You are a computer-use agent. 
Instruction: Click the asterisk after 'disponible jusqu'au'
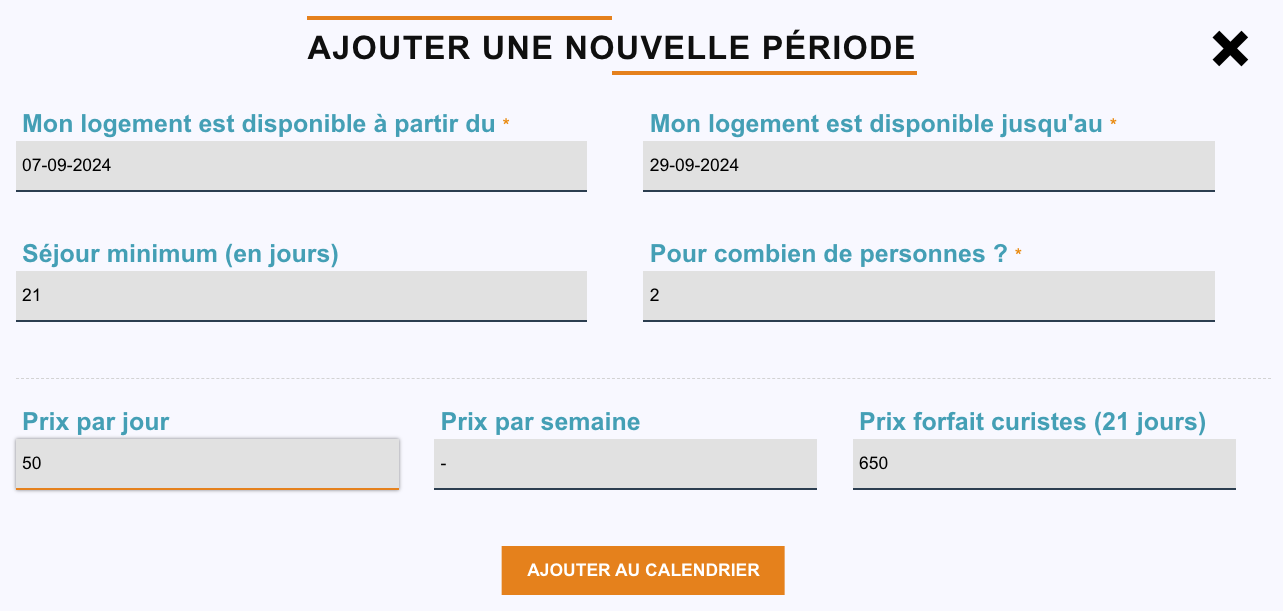click(x=1113, y=123)
